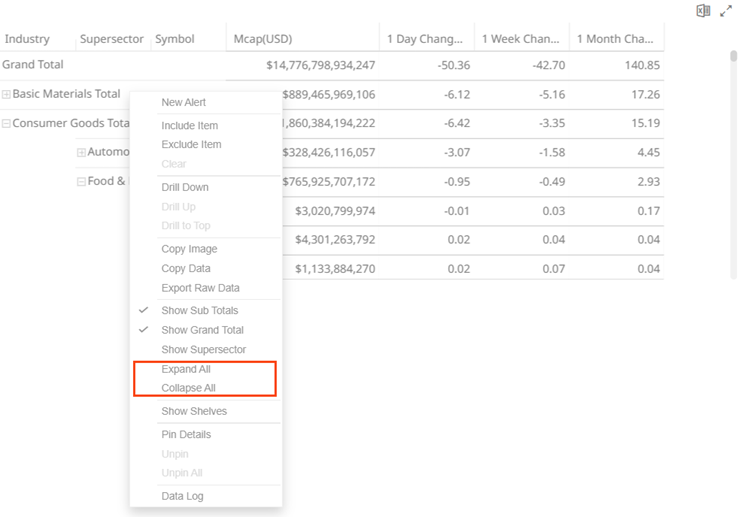Expand the Basic Materials Total row
Image resolution: width=743 pixels, height=517 pixels.
[x=7, y=95]
